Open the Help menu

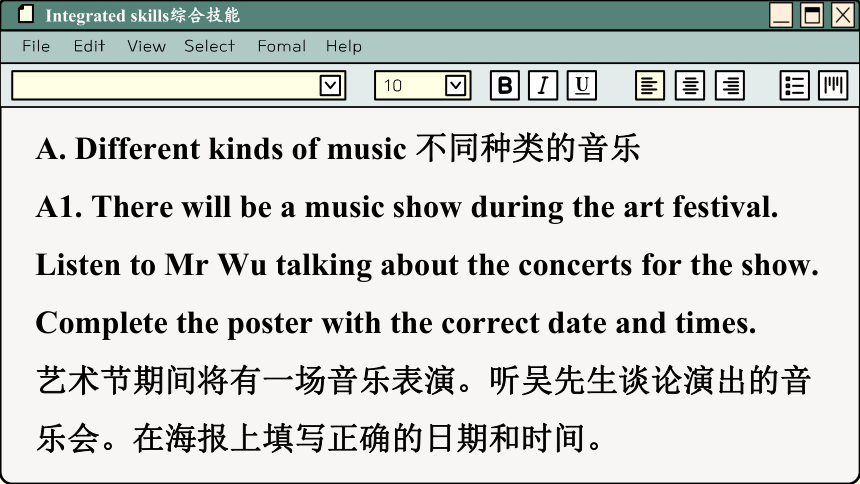point(344,46)
